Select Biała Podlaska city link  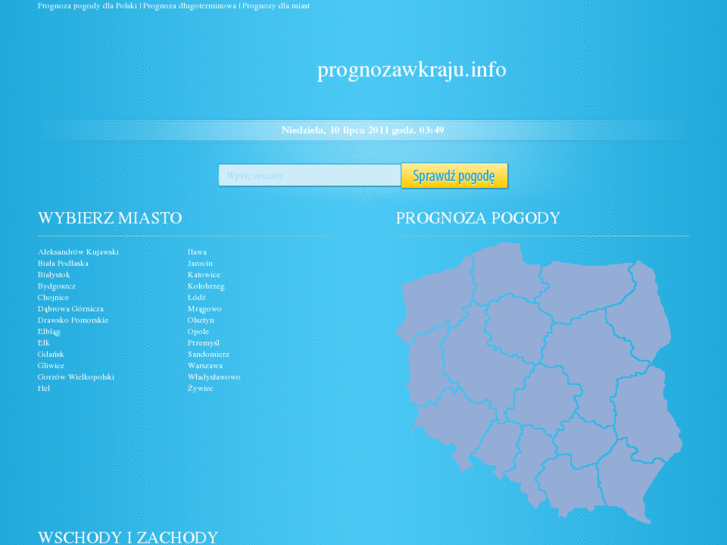[x=63, y=263]
